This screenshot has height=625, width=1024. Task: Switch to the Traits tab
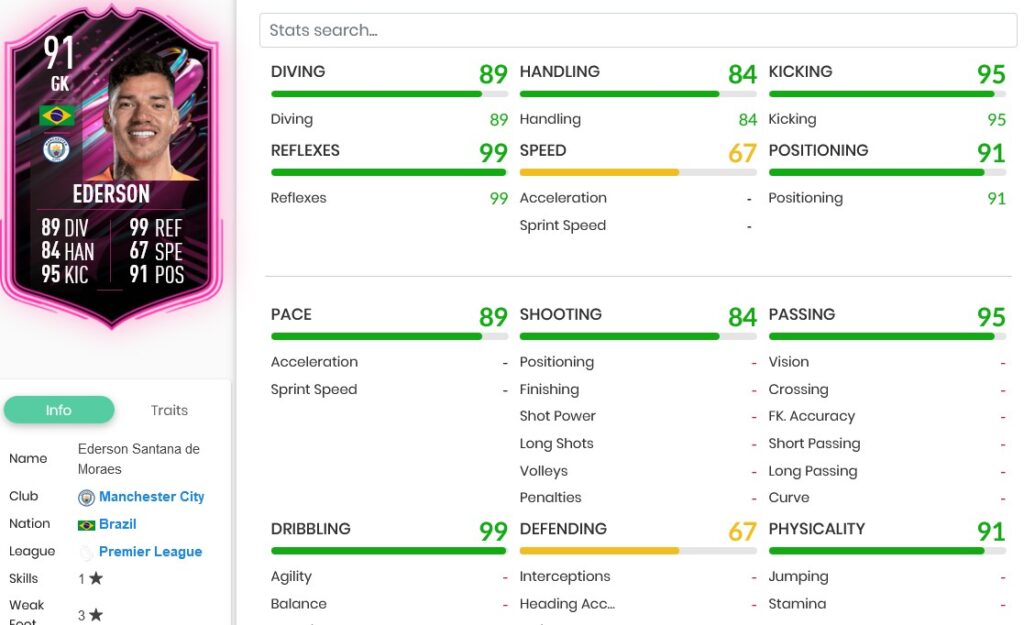pos(168,410)
